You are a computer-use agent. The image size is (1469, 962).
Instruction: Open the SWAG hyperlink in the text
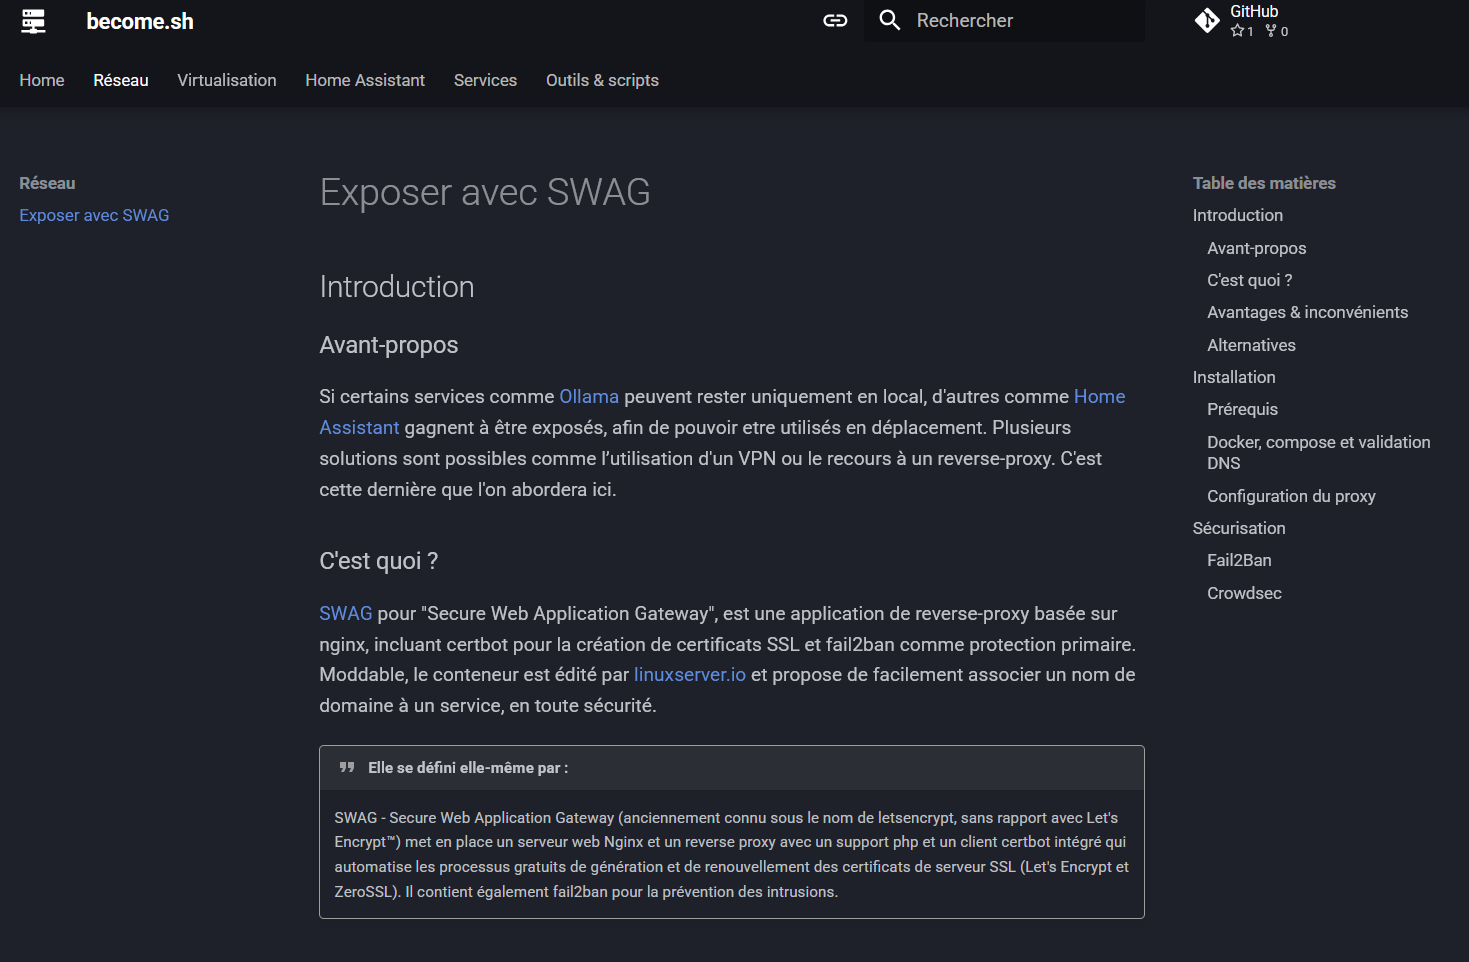pyautogui.click(x=345, y=614)
